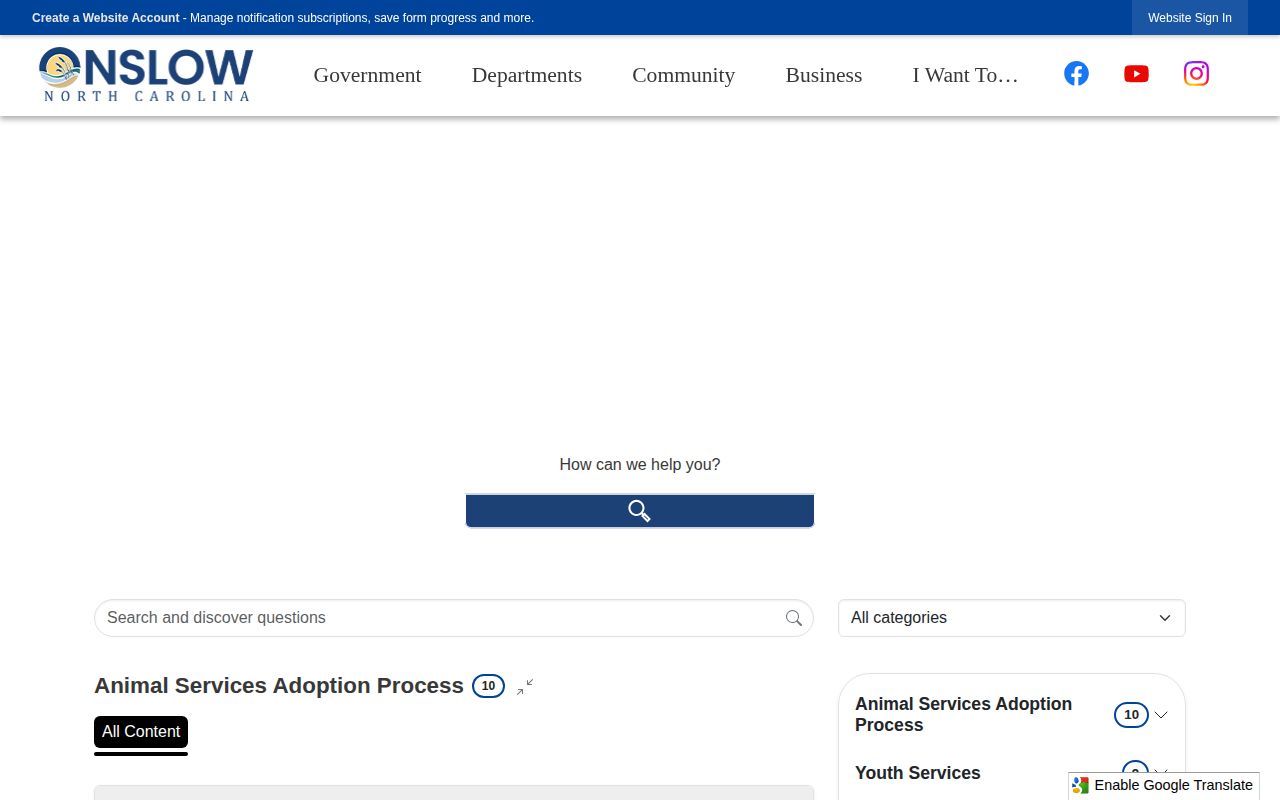The width and height of the screenshot is (1280, 800).
Task: Open the I Want To… menu
Action: tap(965, 75)
